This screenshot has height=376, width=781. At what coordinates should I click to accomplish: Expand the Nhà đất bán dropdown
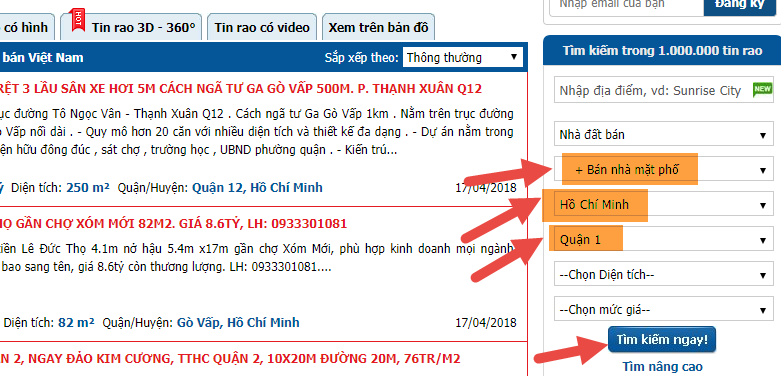[663, 135]
